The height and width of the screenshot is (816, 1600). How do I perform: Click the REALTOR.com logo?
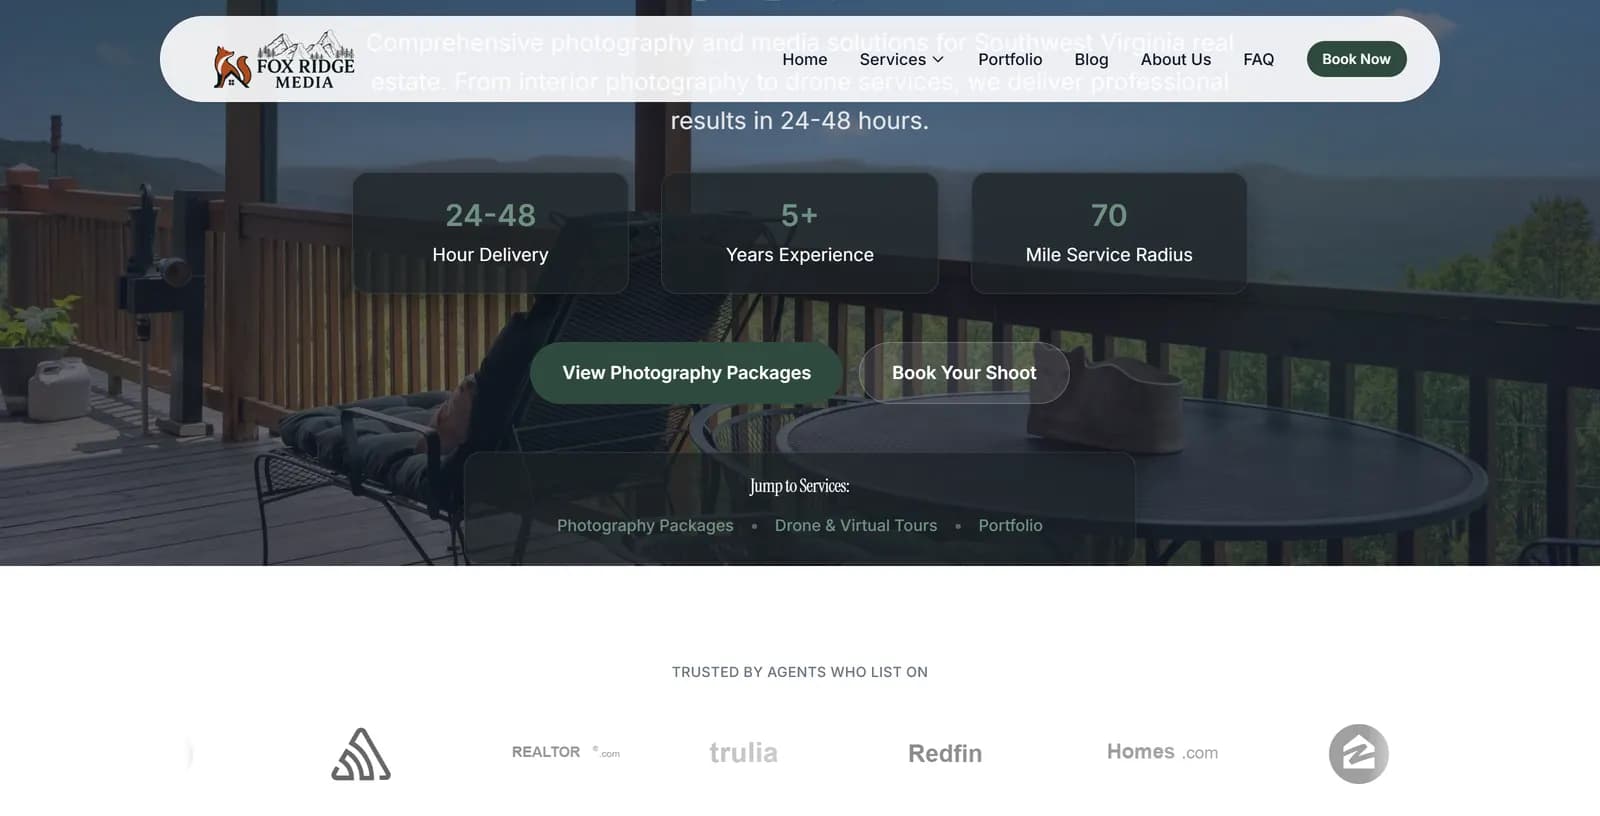pyautogui.click(x=566, y=752)
